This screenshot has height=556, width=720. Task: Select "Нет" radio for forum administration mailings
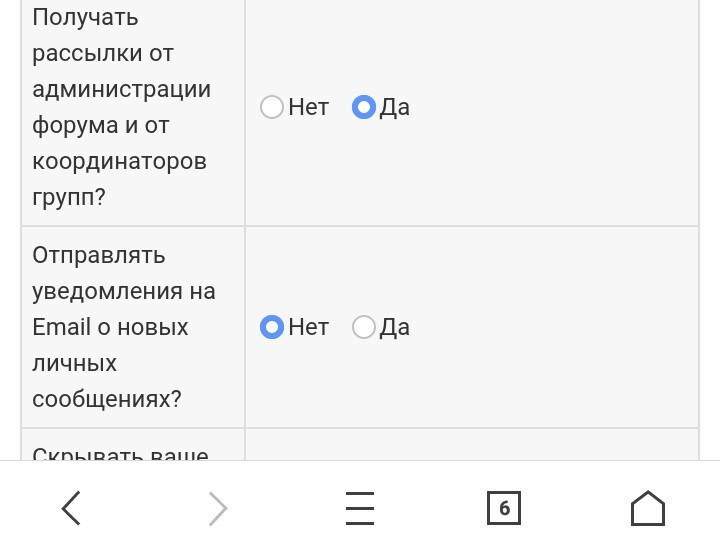(272, 107)
